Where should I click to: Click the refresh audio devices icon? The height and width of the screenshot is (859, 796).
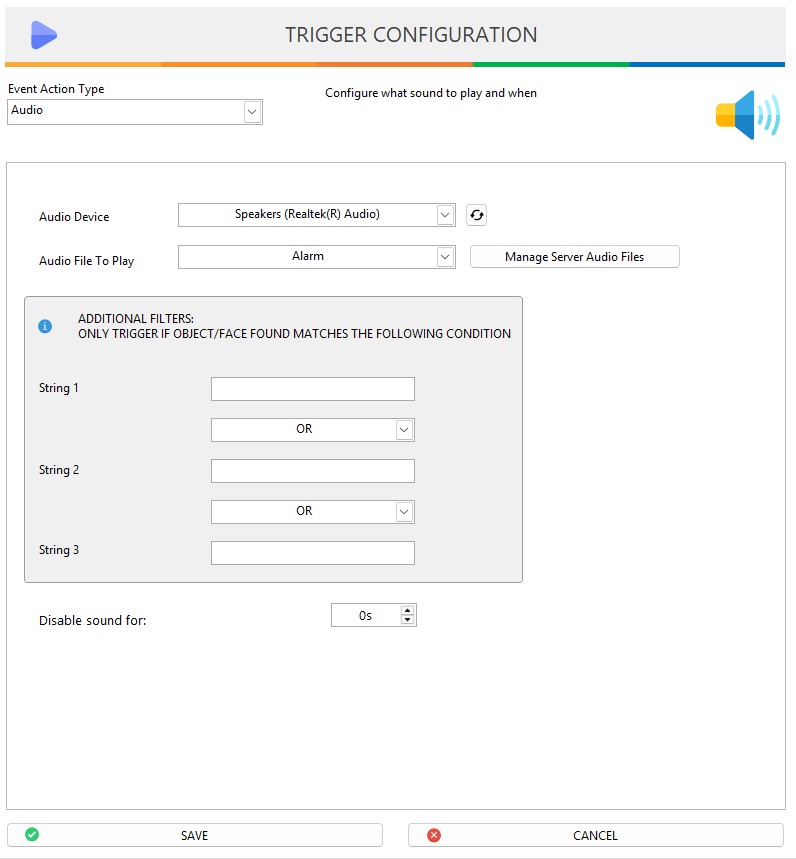click(476, 215)
